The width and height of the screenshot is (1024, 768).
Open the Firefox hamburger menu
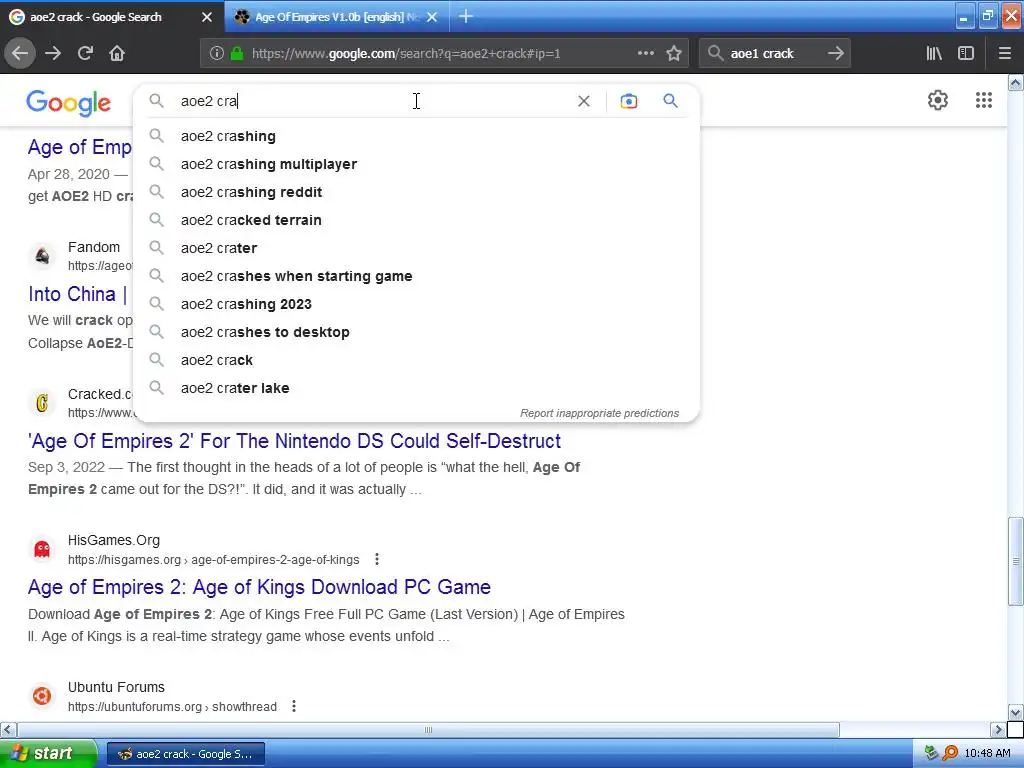click(x=1004, y=54)
